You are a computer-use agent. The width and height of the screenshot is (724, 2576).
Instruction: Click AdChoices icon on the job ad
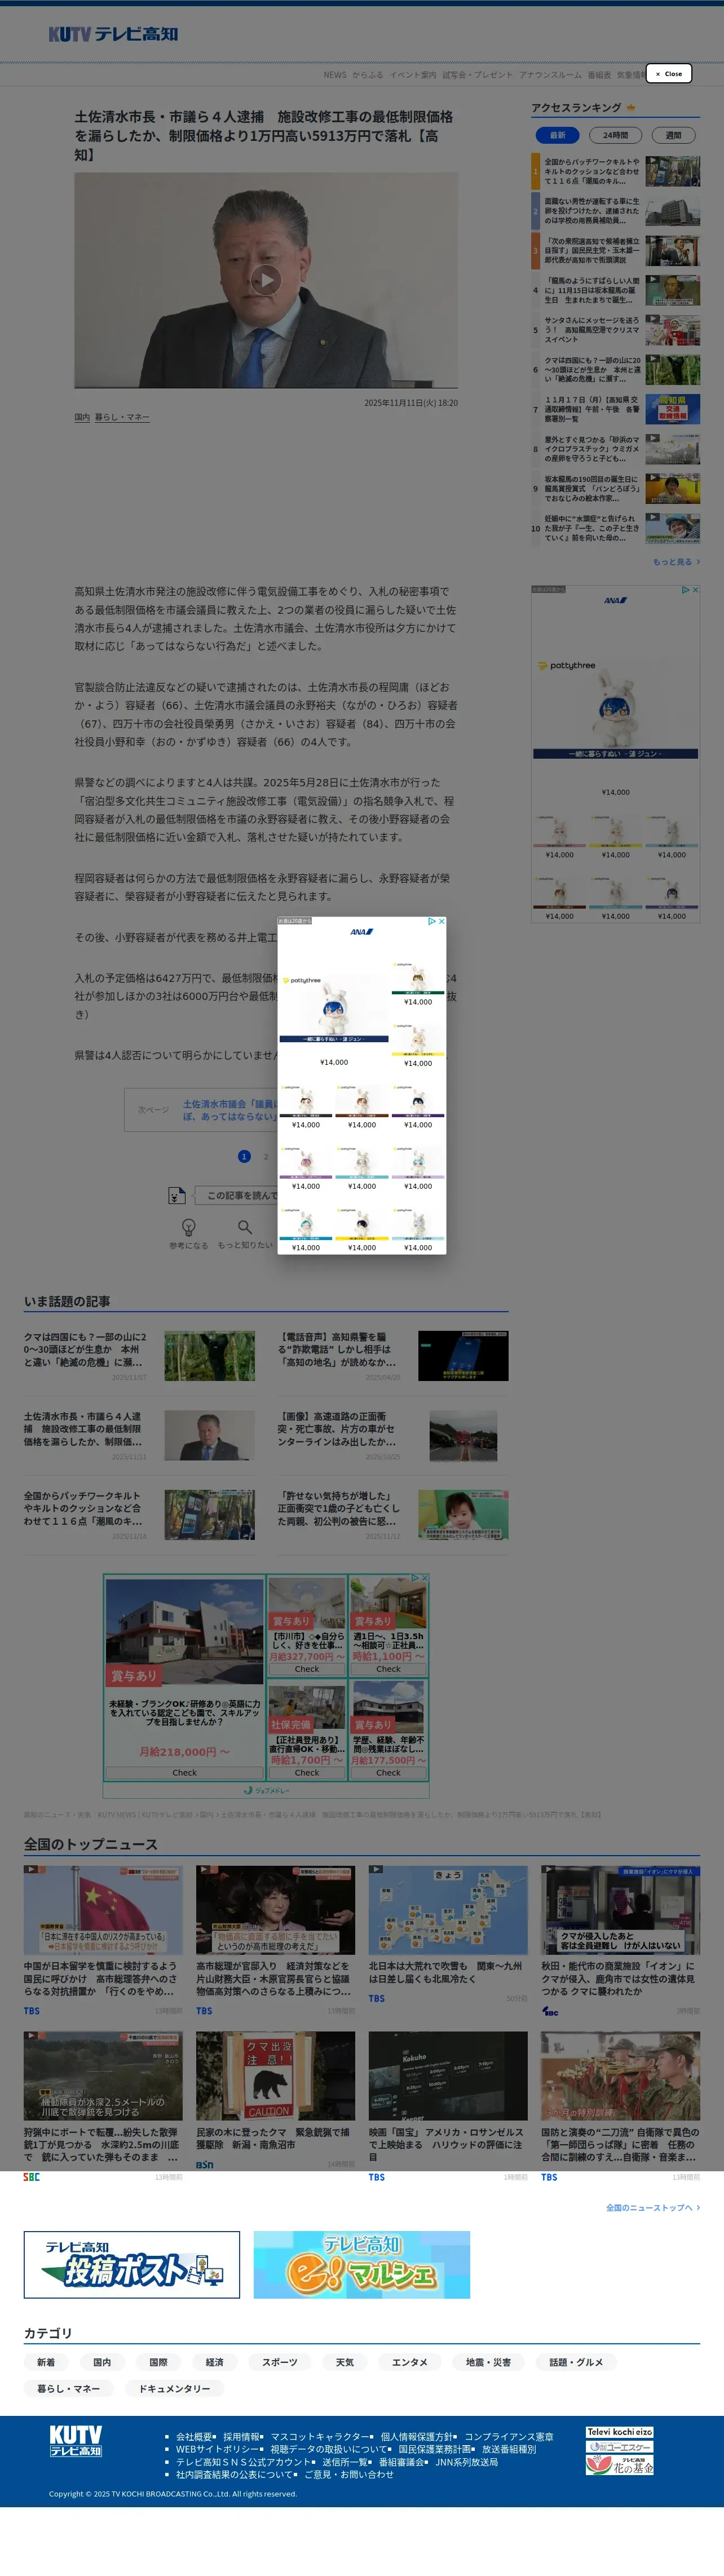coord(416,1578)
